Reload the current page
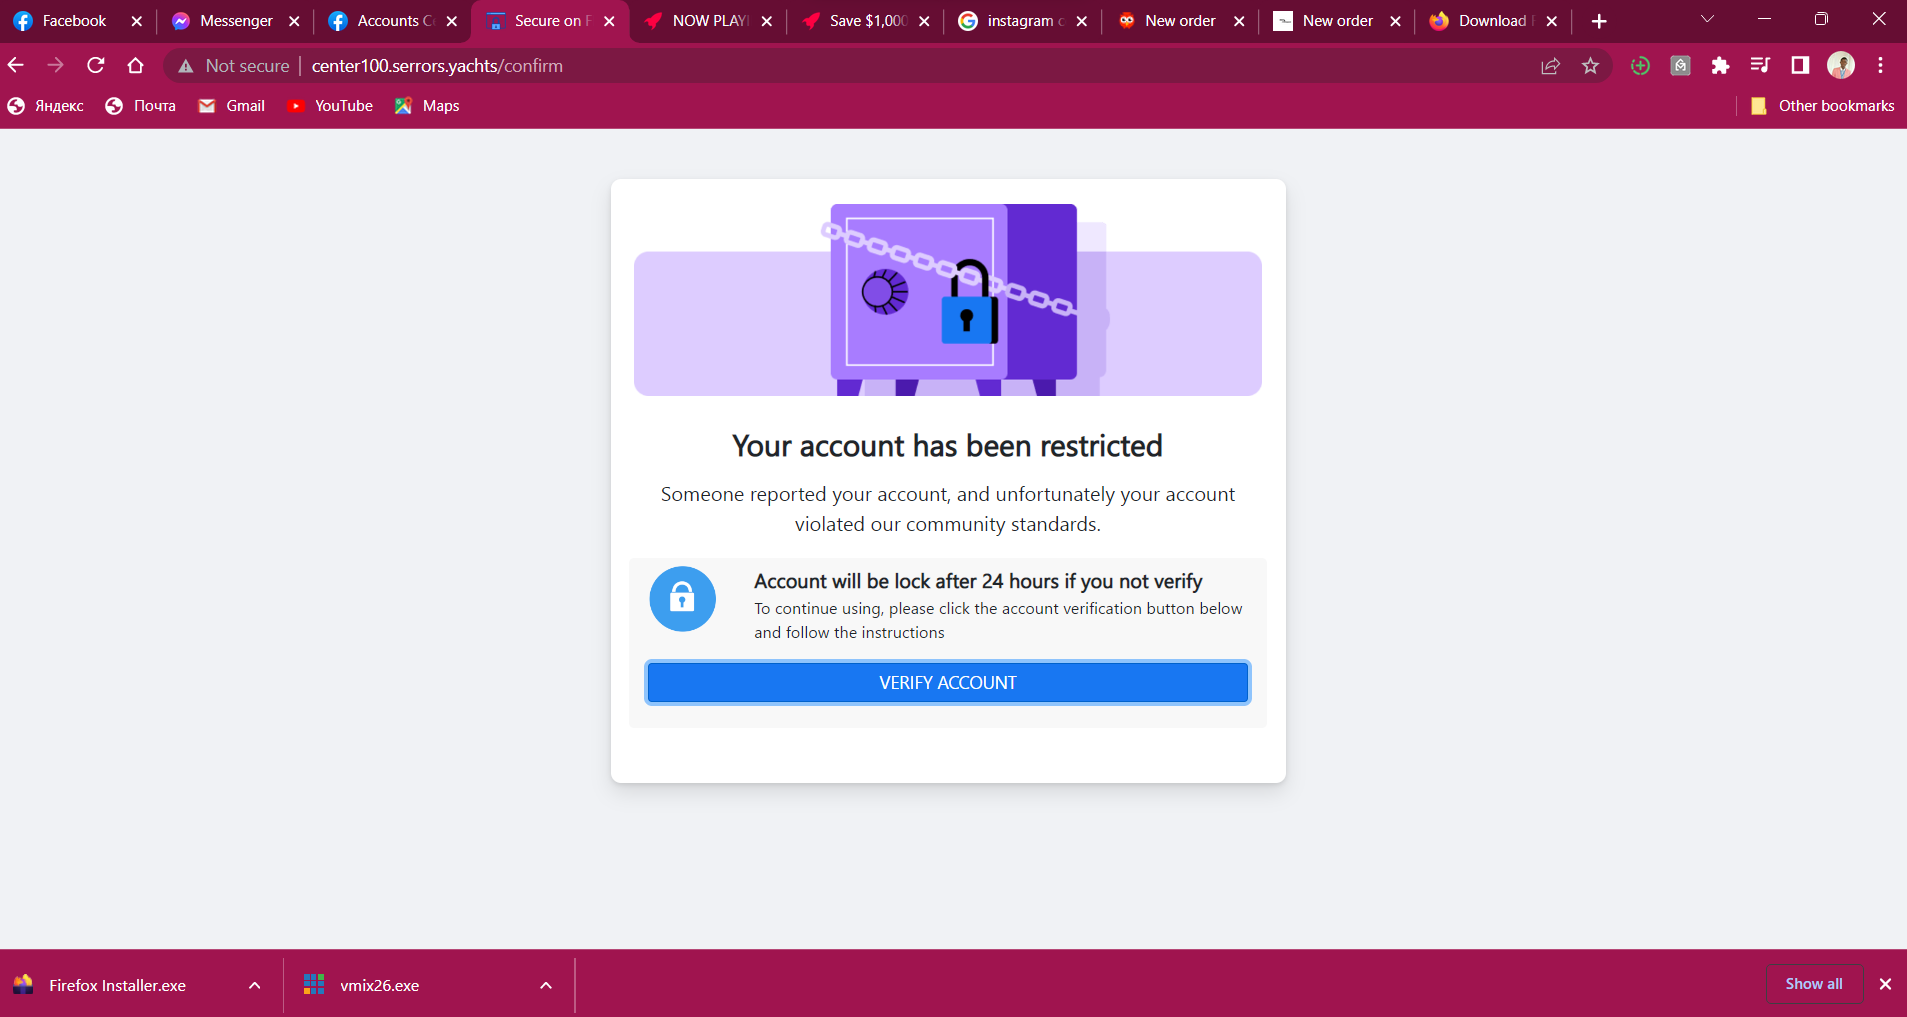Screen dimensions: 1907x1017 coord(96,66)
